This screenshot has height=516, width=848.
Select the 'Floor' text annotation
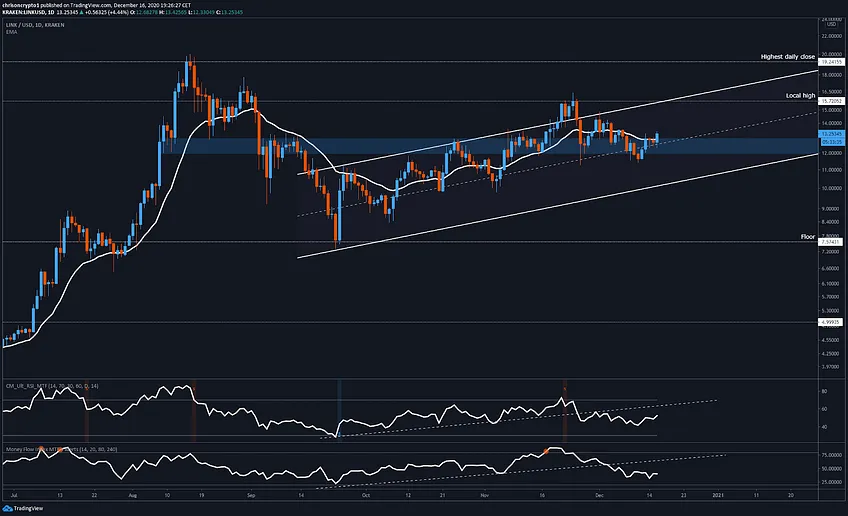click(x=808, y=237)
